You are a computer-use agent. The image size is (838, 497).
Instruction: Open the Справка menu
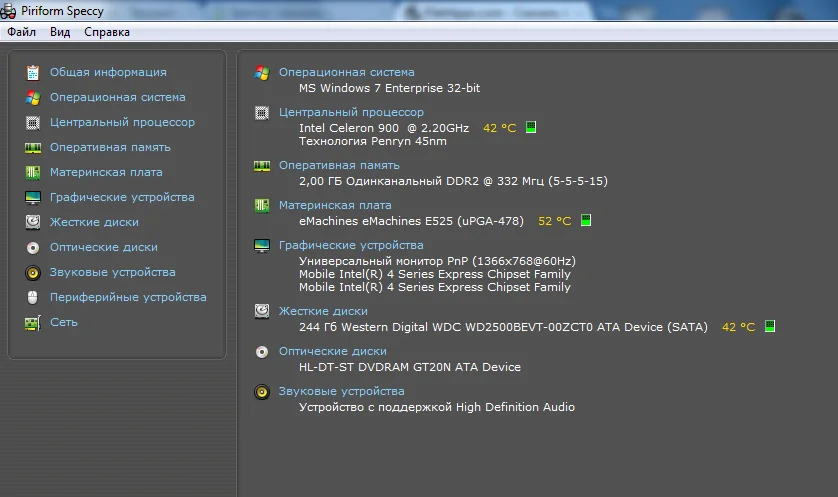(107, 32)
